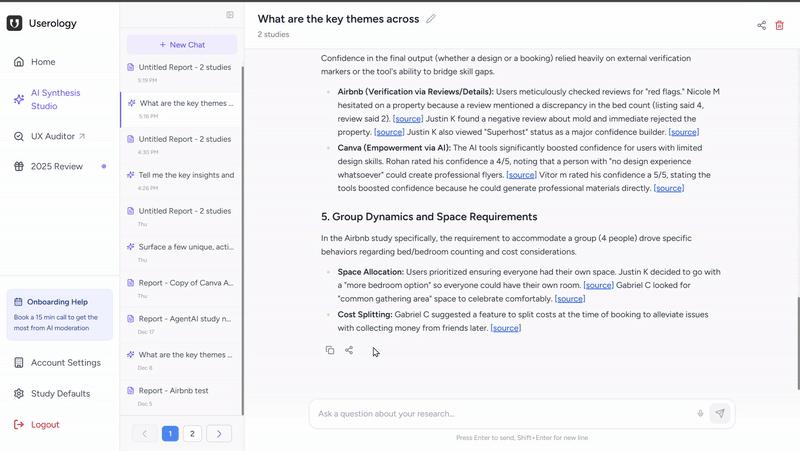
Task: Open Untitled Report from 5:19 PM
Action: [182, 73]
